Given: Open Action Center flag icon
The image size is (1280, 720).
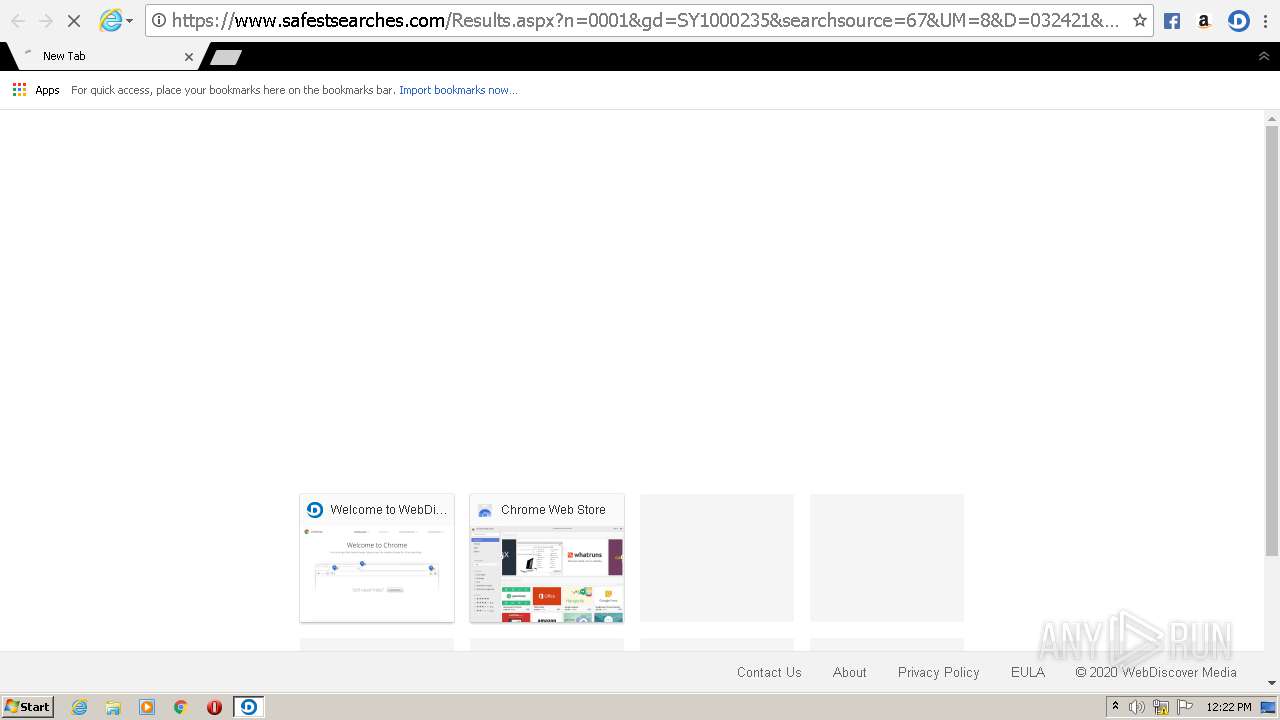Looking at the screenshot, I should (1185, 707).
